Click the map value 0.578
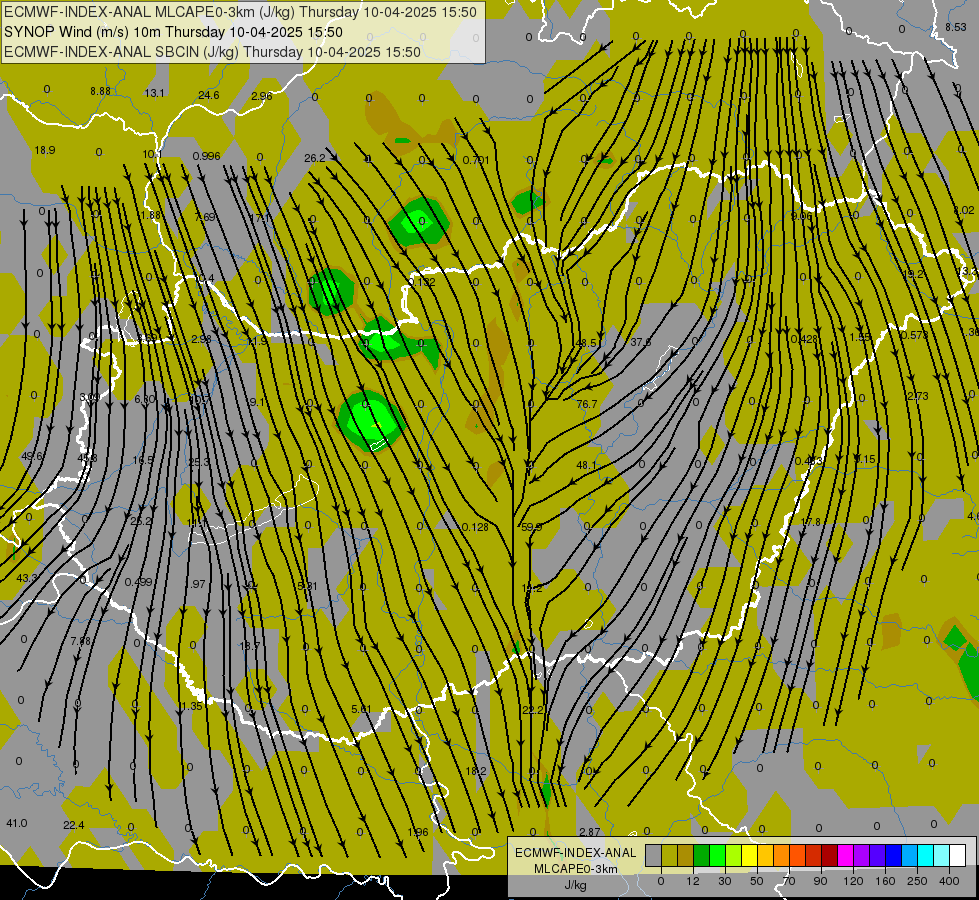Image resolution: width=979 pixels, height=900 pixels. coord(915,335)
